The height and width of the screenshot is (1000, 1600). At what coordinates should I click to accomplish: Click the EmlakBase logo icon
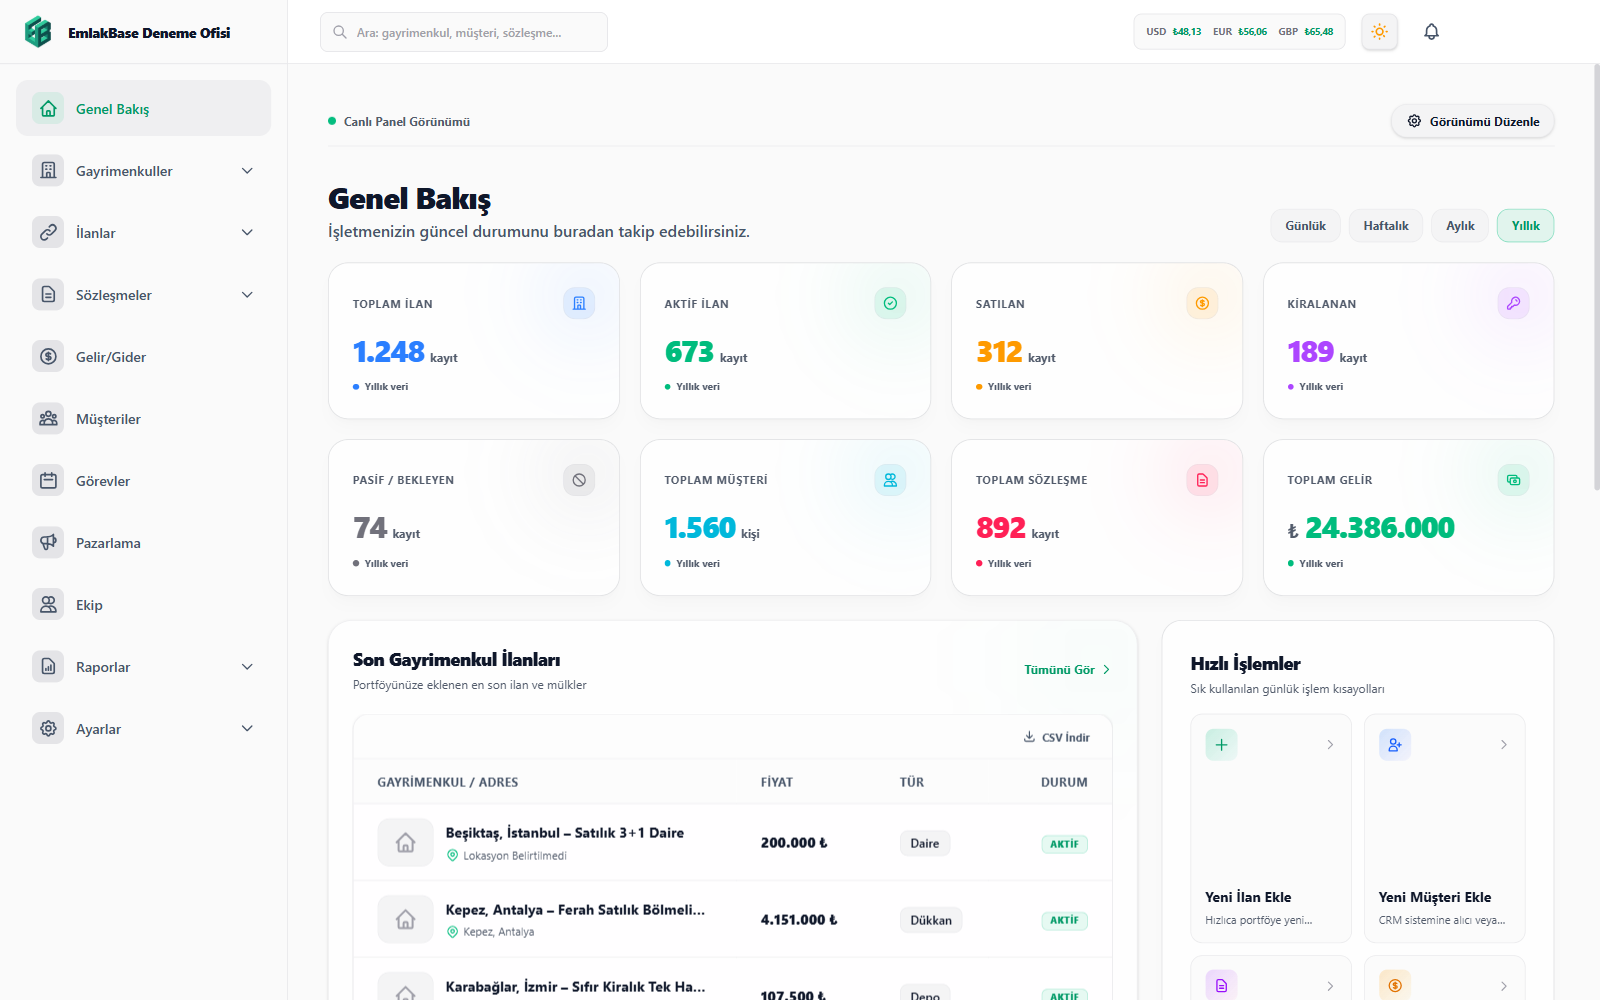pyautogui.click(x=38, y=32)
